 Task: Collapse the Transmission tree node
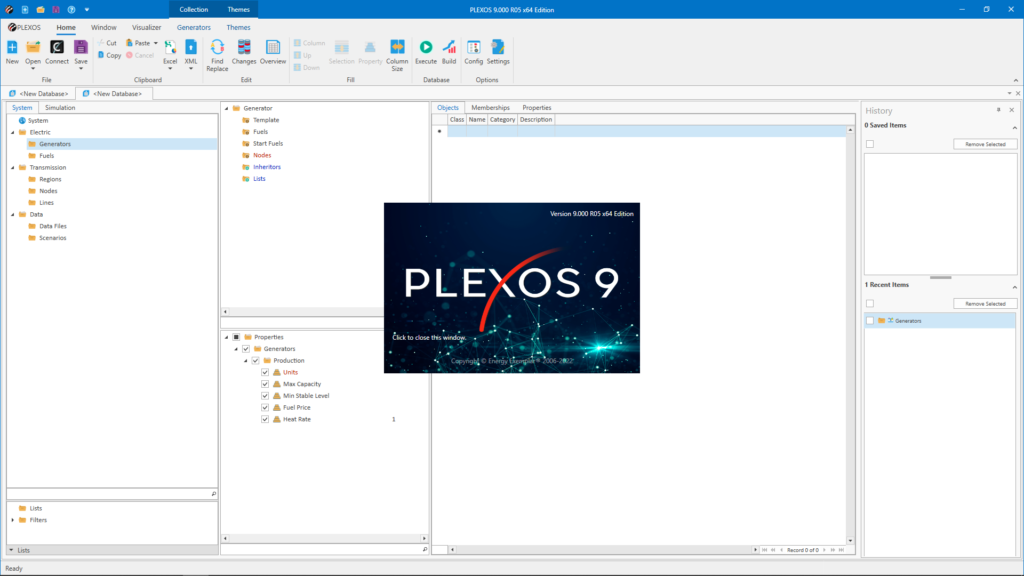click(12, 168)
